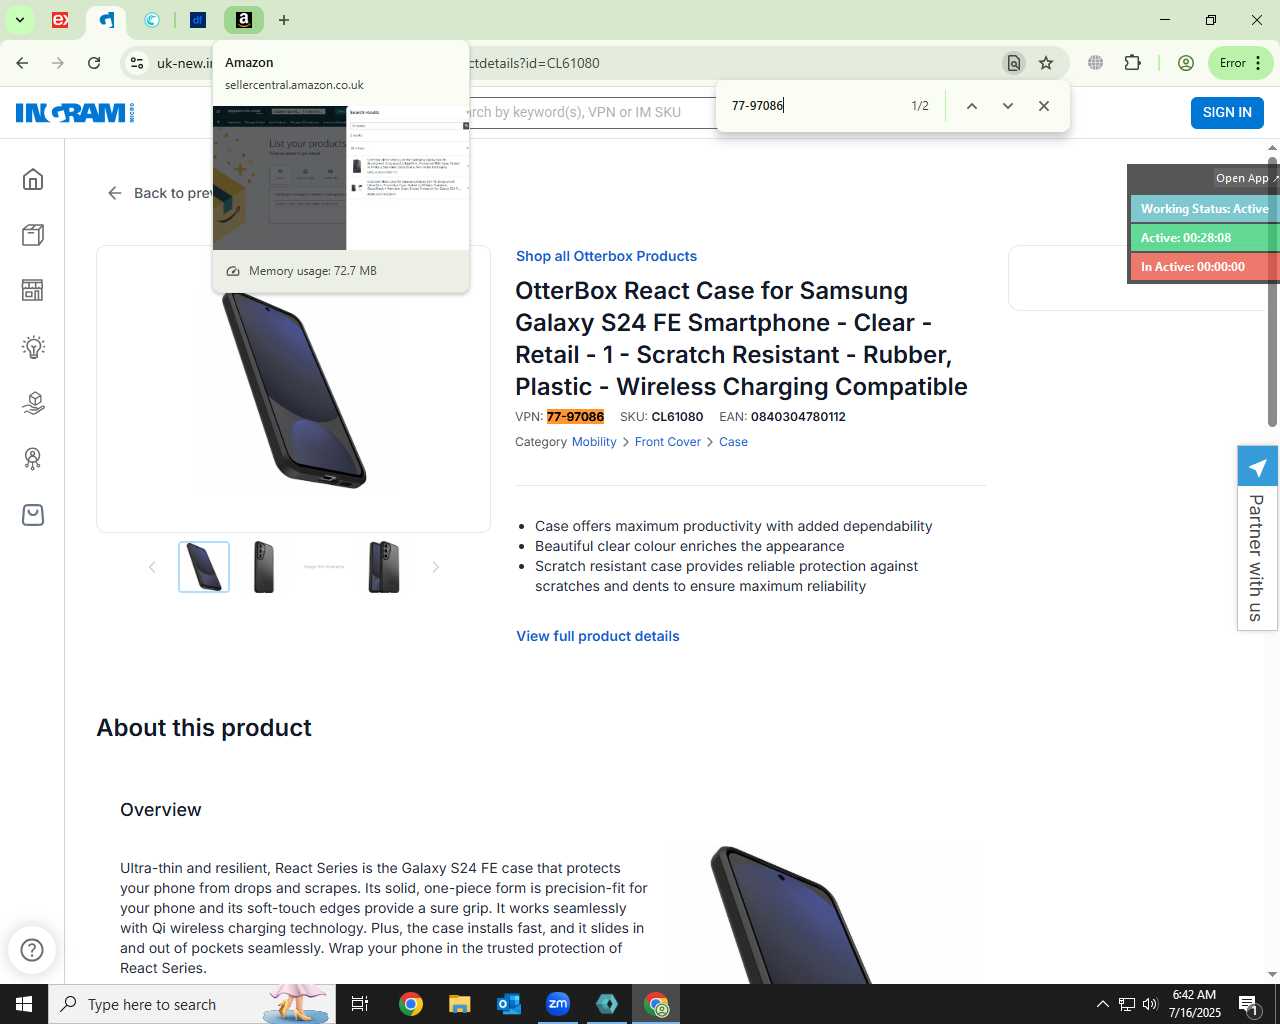The image size is (1280, 1024).
Task: Open File Explorer from taskbar
Action: pyautogui.click(x=459, y=1004)
